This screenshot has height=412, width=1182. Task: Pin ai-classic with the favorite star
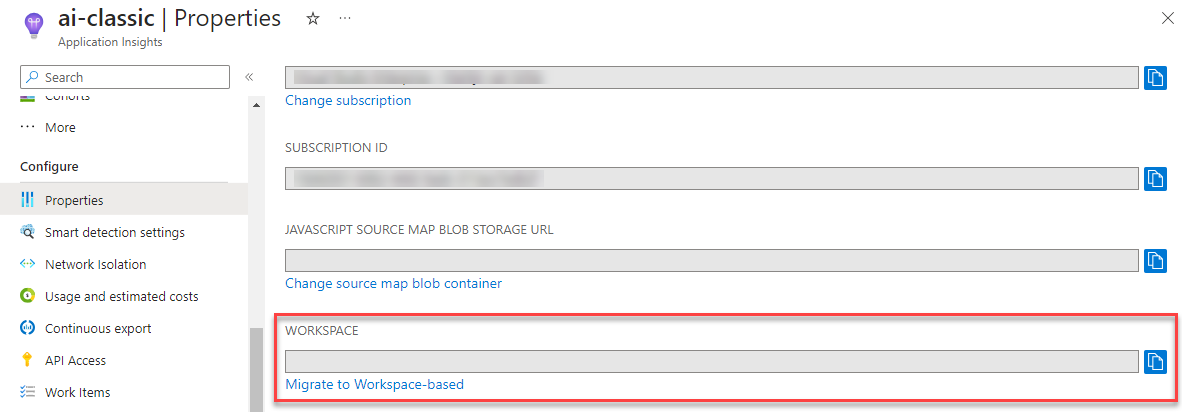(313, 19)
